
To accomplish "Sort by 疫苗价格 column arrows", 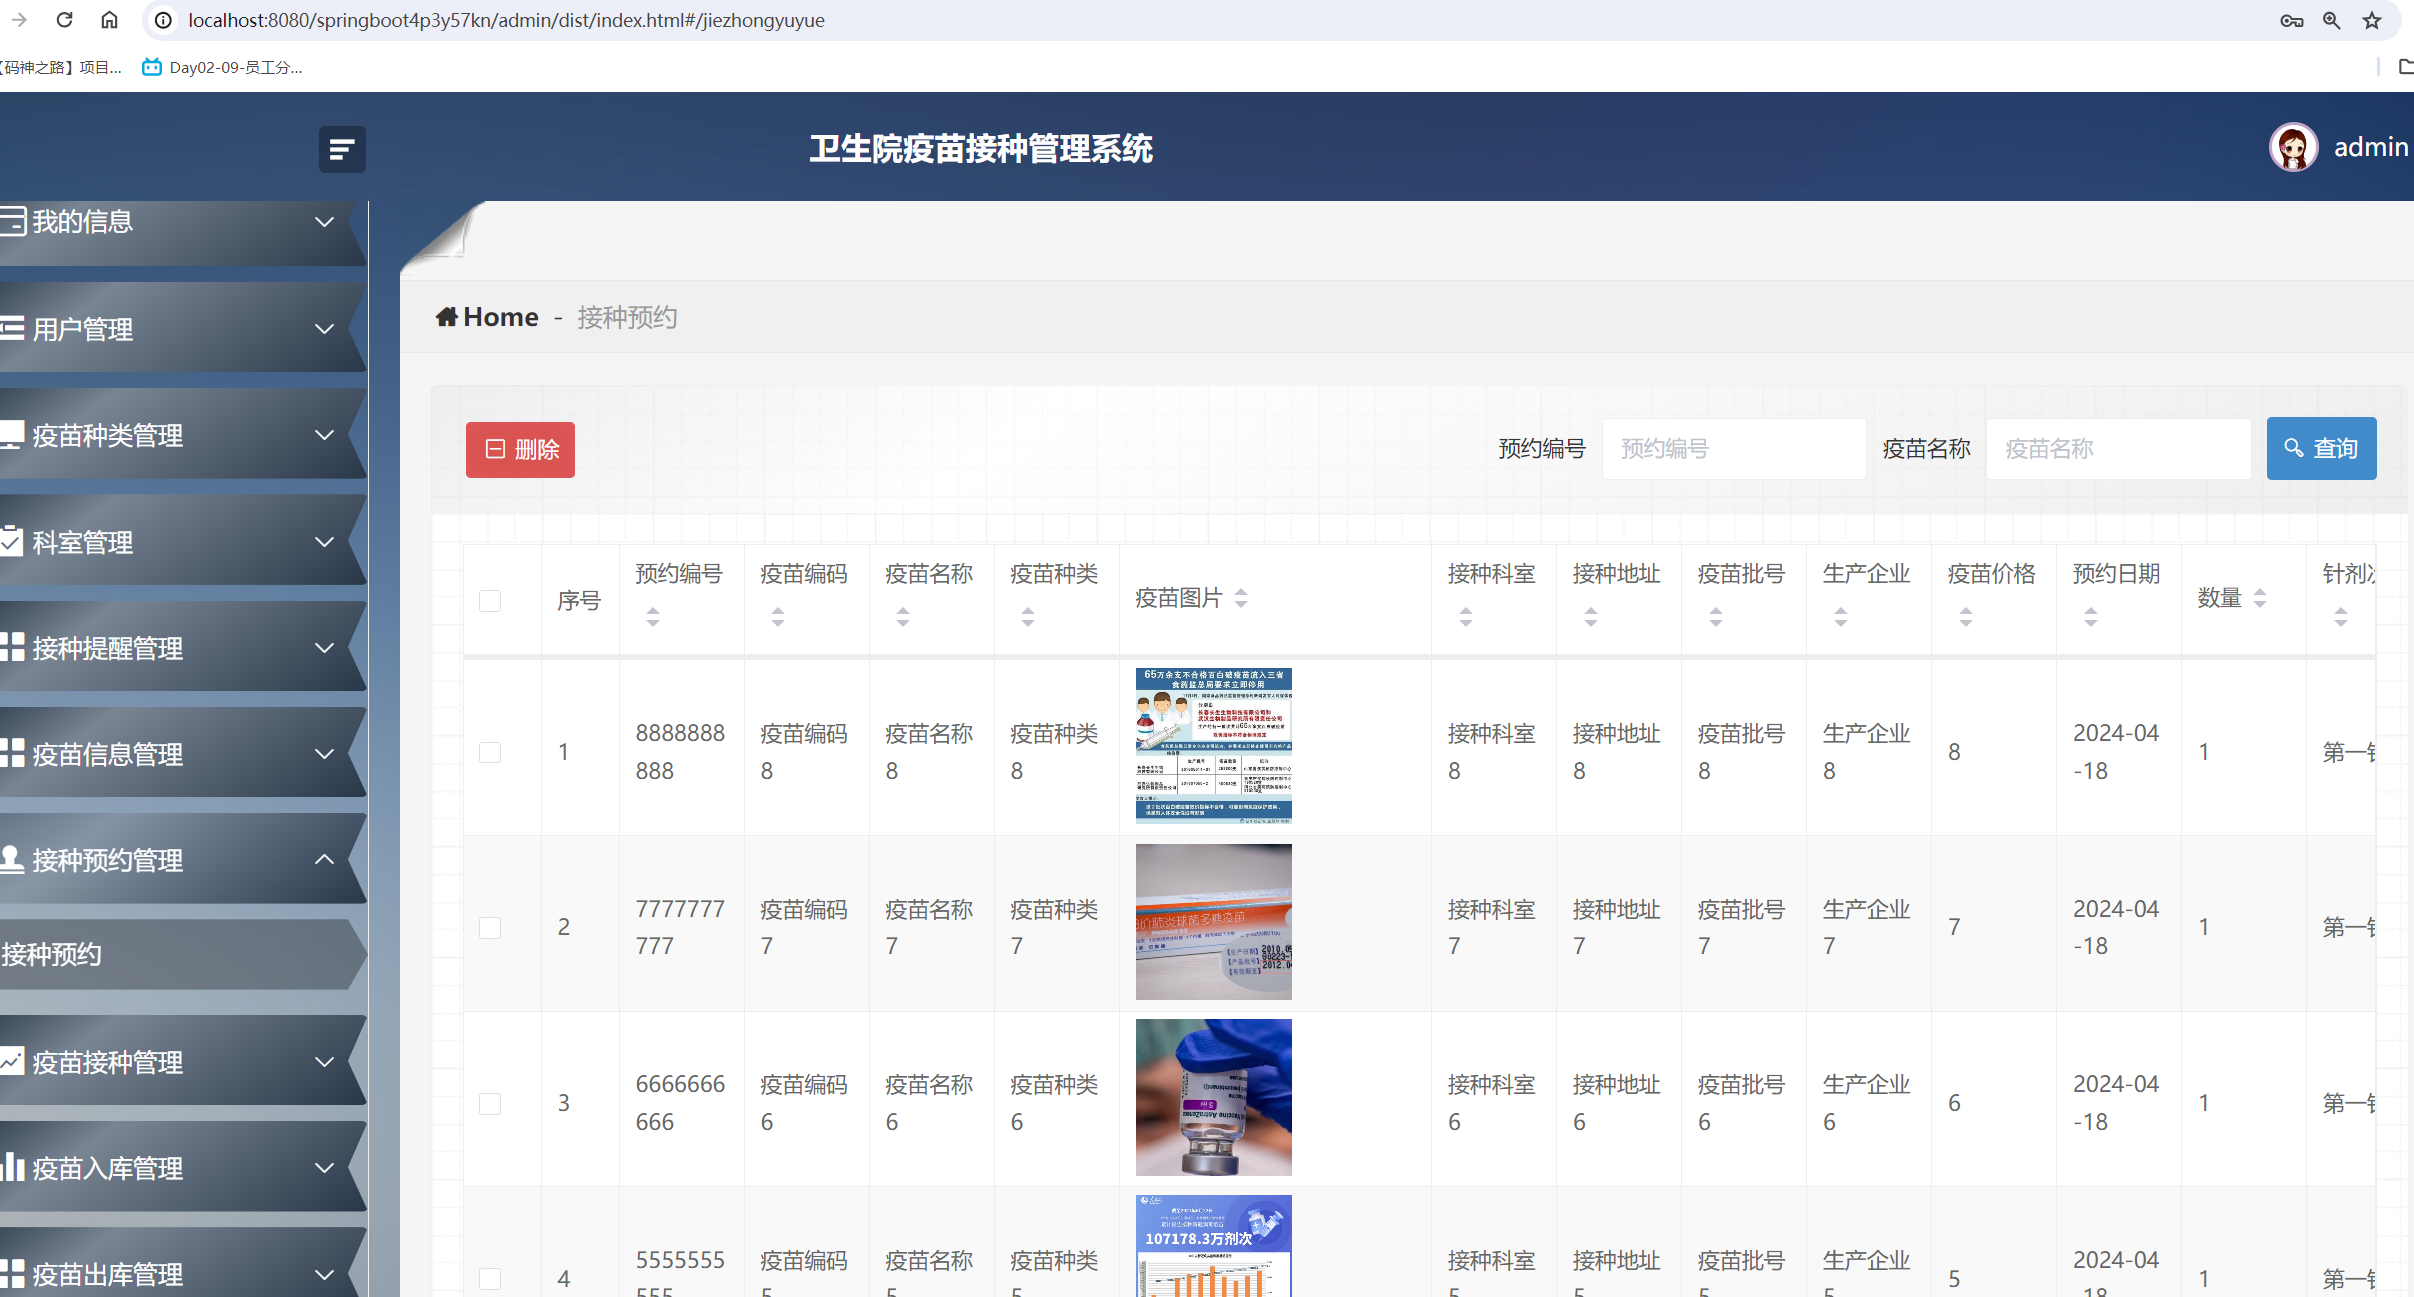I will 1966,617.
